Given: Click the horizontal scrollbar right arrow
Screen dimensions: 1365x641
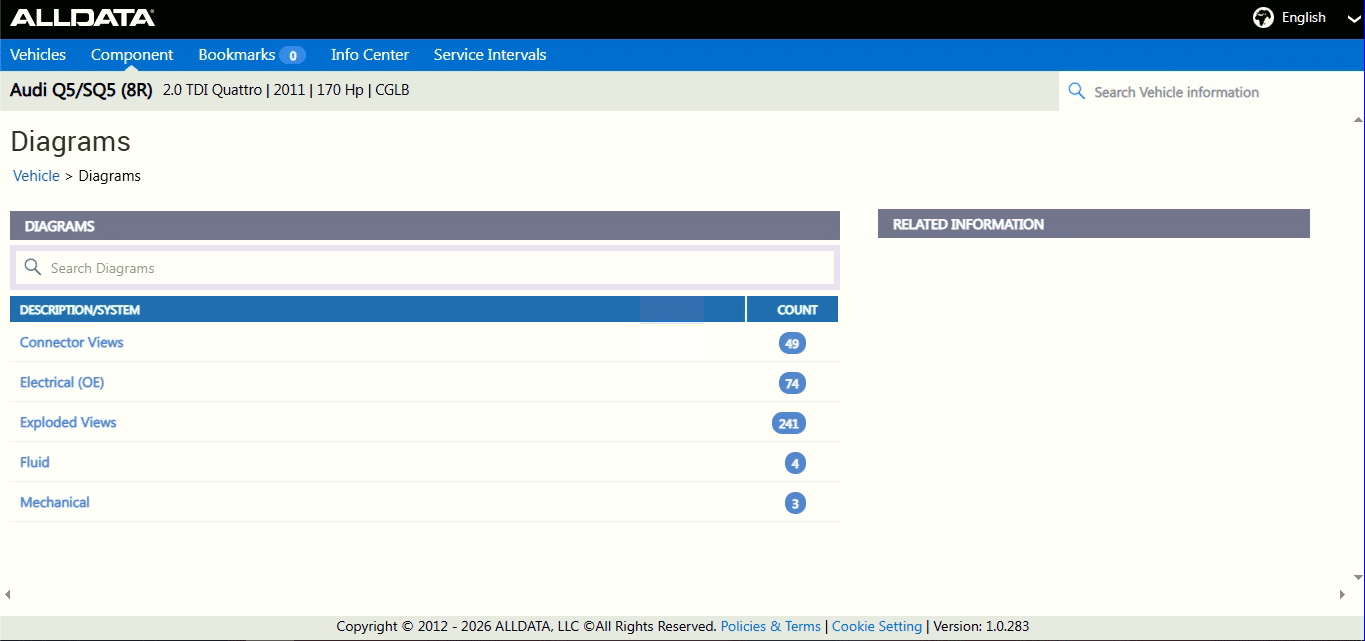Looking at the screenshot, I should 1342,594.
